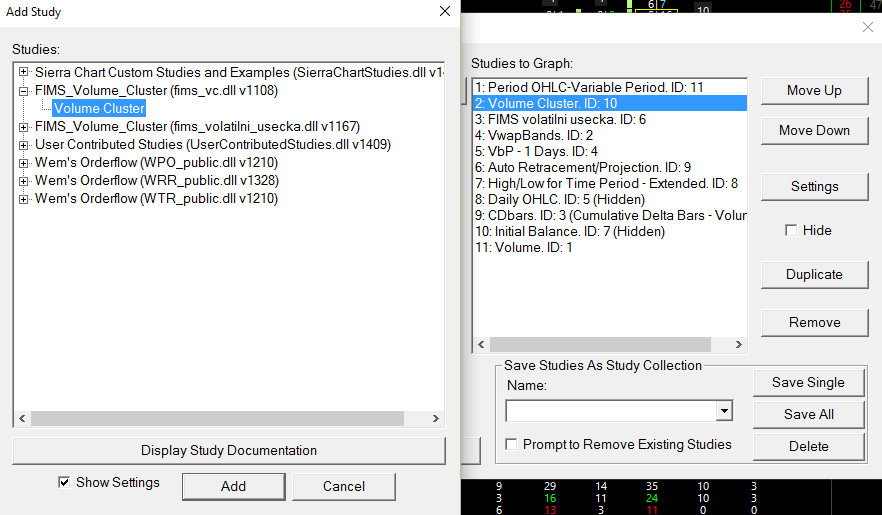
Task: Select '10: Initial Balance. ID: 7 (Hidden)'
Action: coord(610,232)
